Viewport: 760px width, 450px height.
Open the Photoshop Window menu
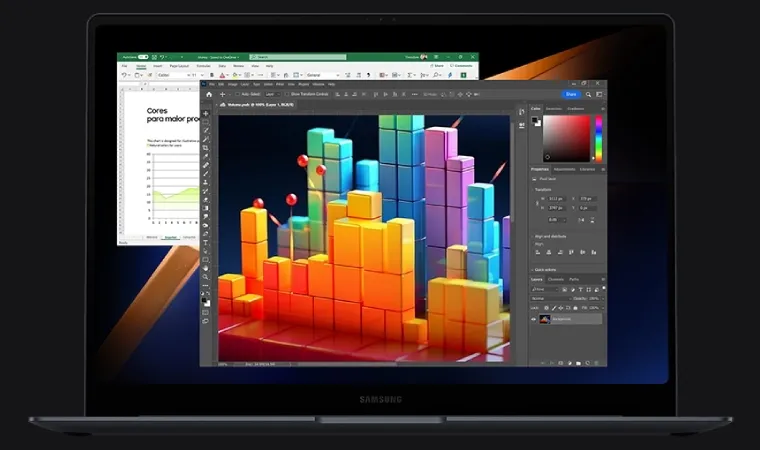click(318, 84)
